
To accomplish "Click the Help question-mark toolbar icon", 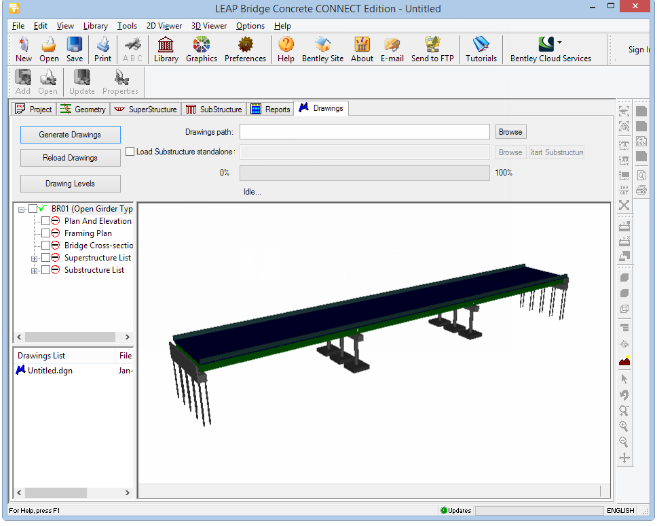I will pyautogui.click(x=286, y=49).
